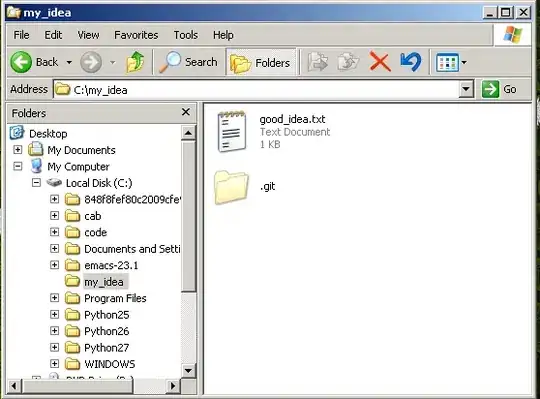Viewport: 540px width, 399px height.
Task: Open the Help menu
Action: tap(223, 35)
